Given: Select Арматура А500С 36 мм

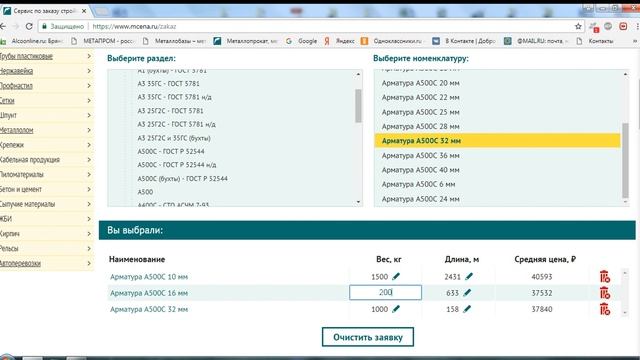Looking at the screenshot, I should 420,156.
